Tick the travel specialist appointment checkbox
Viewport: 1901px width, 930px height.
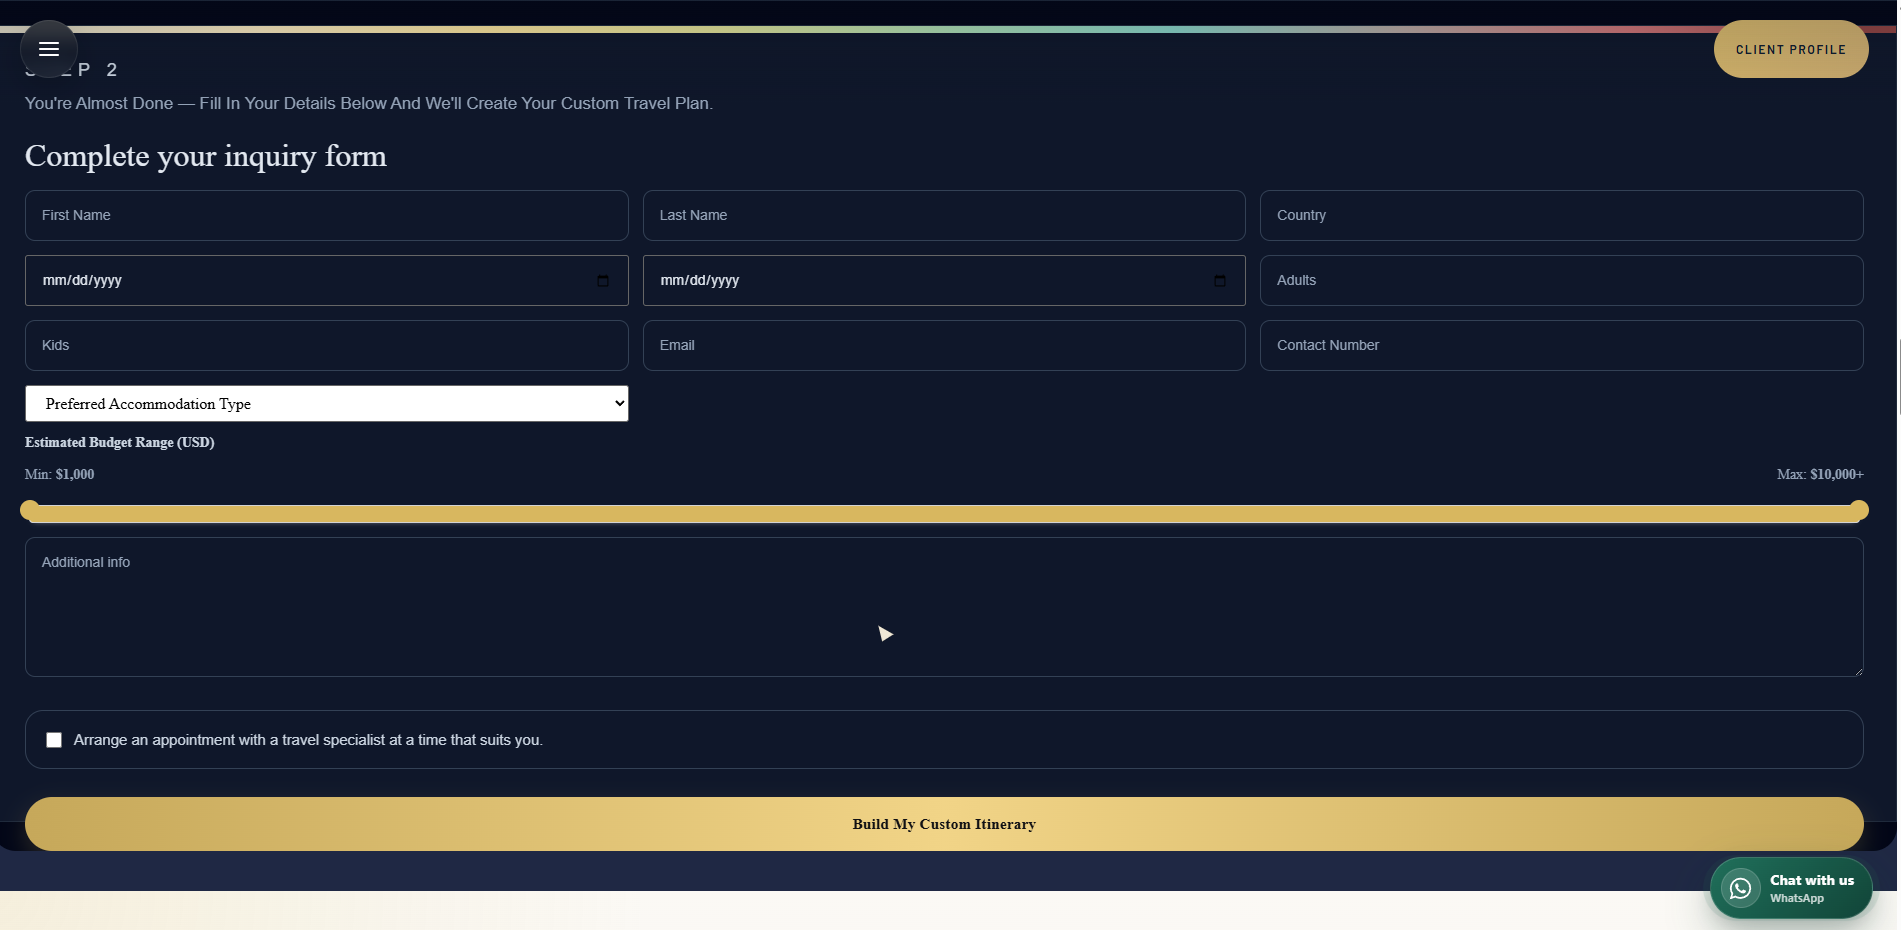pyautogui.click(x=54, y=740)
